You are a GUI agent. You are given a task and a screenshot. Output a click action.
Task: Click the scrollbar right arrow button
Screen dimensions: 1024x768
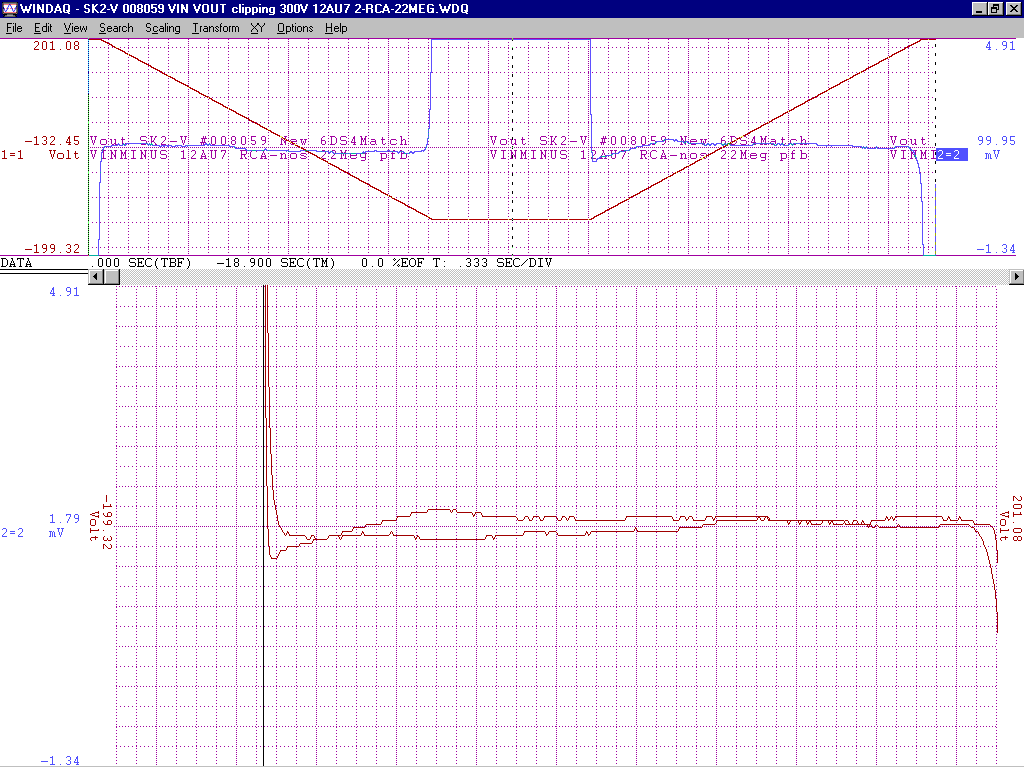pyautogui.click(x=1017, y=277)
